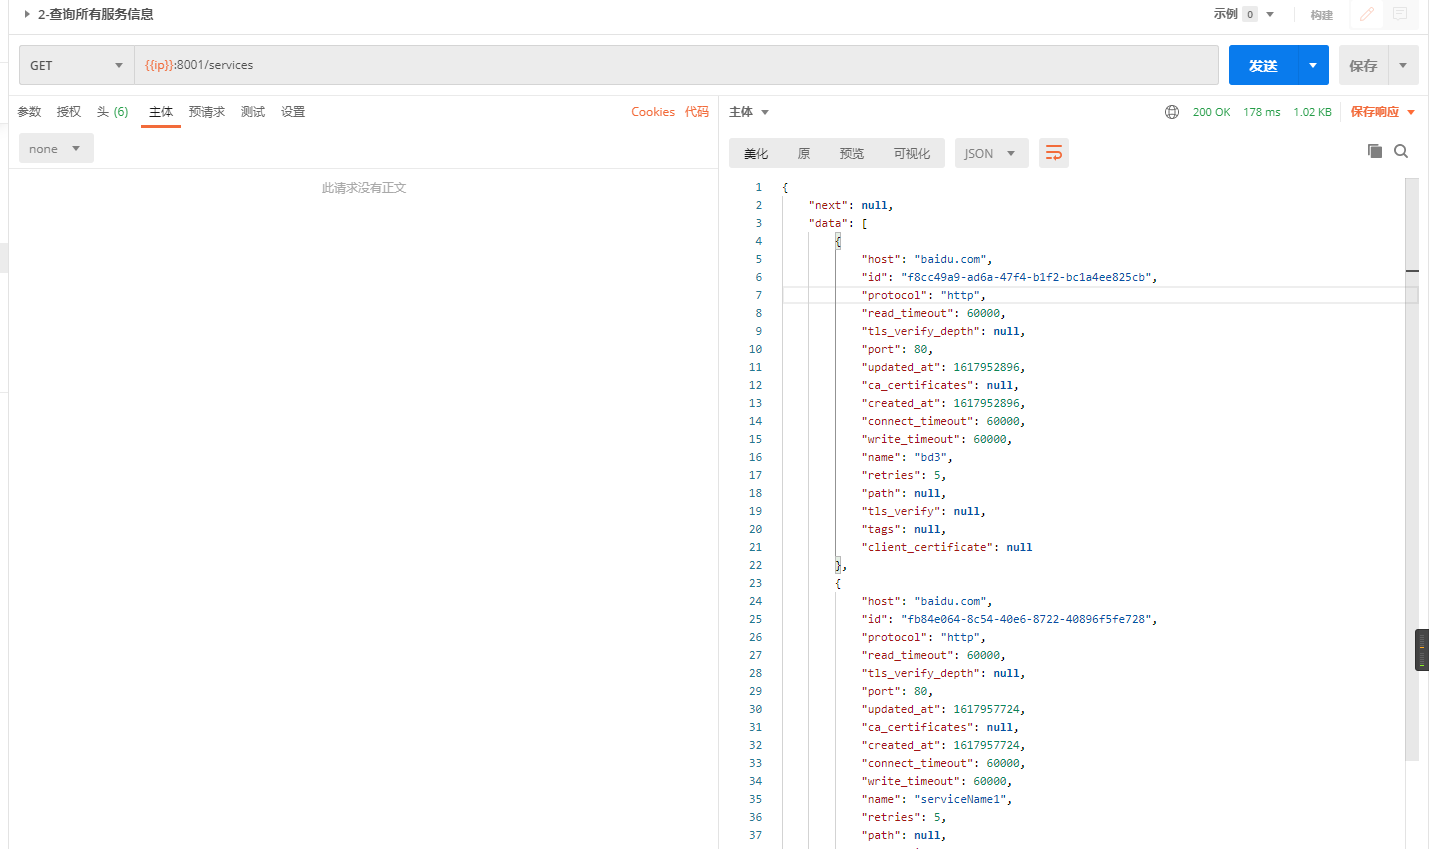
Task: Click the 178 ms response time
Action: tap(1262, 112)
